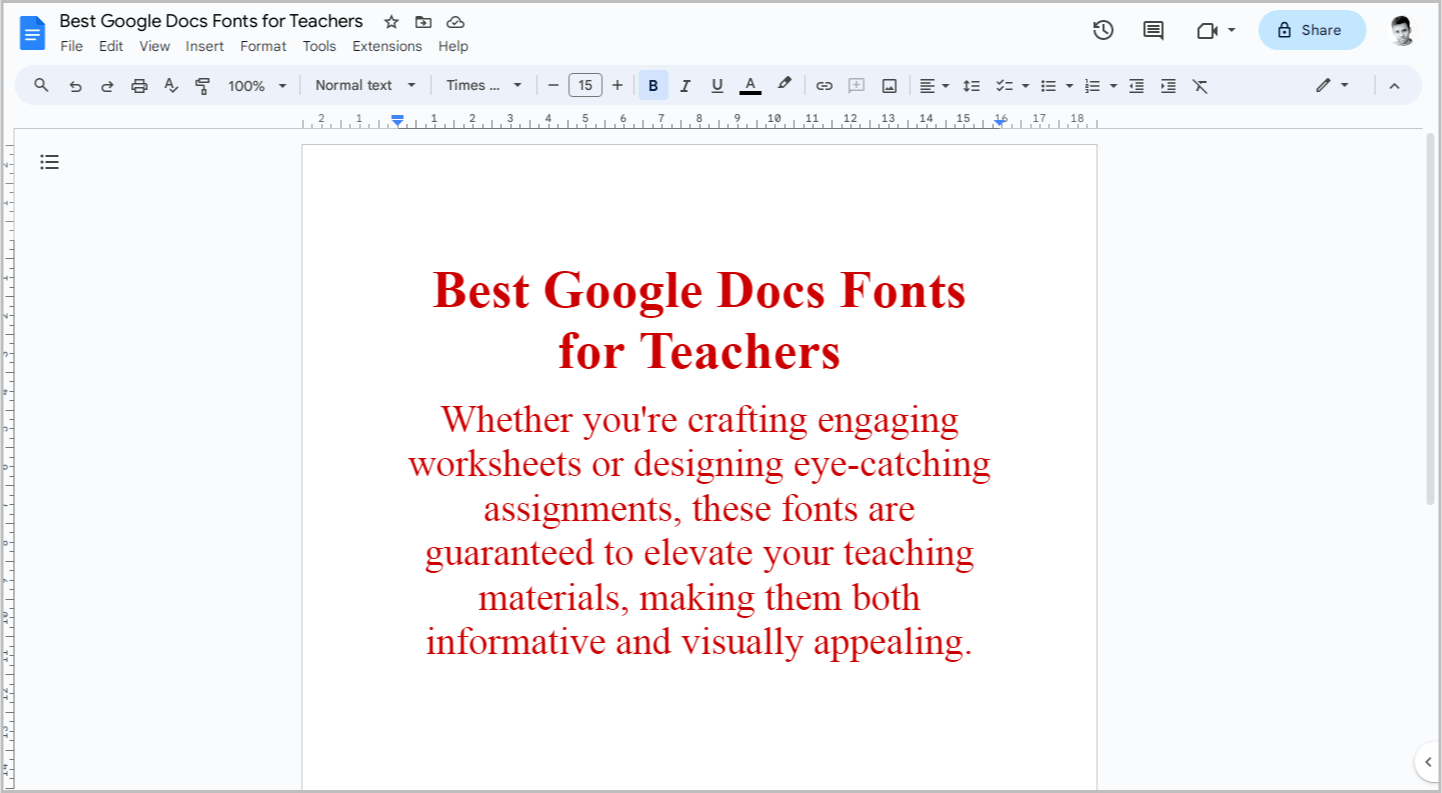Toggle bold formatting
This screenshot has width=1442, height=793.
pos(652,85)
